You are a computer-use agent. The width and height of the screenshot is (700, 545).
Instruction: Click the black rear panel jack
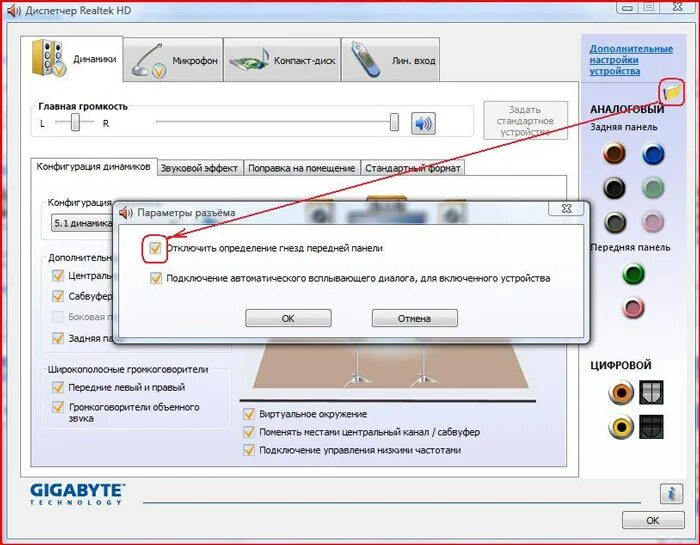pos(614,188)
